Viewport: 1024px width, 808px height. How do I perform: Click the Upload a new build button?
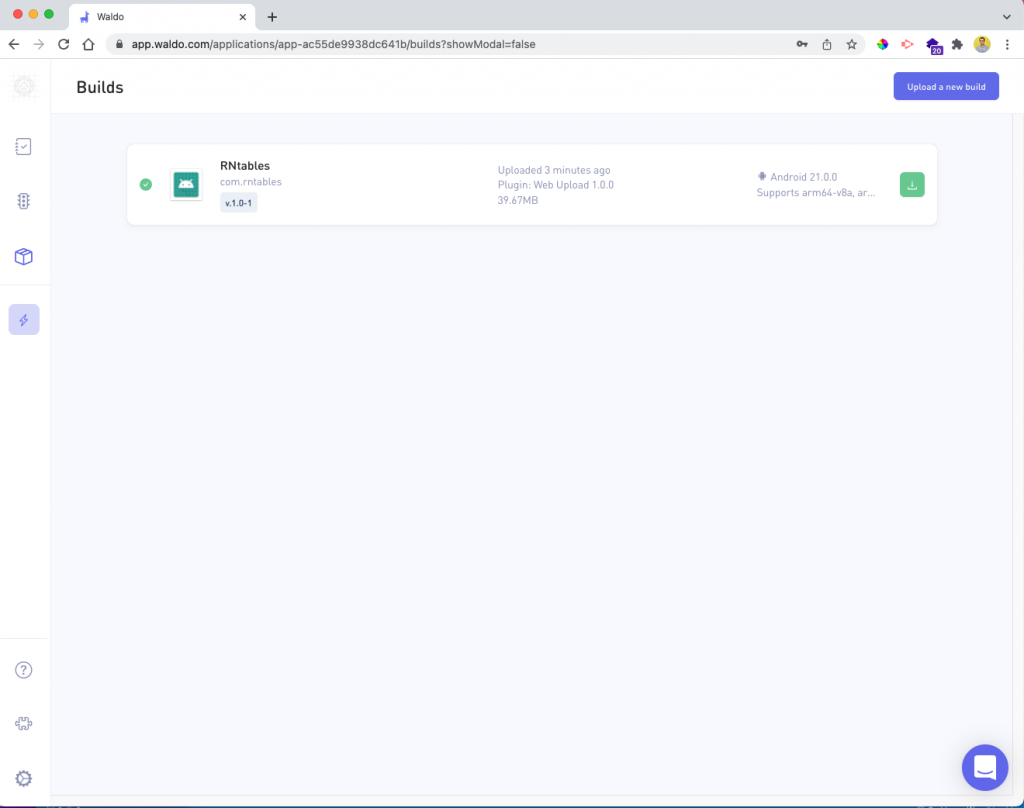(x=945, y=86)
